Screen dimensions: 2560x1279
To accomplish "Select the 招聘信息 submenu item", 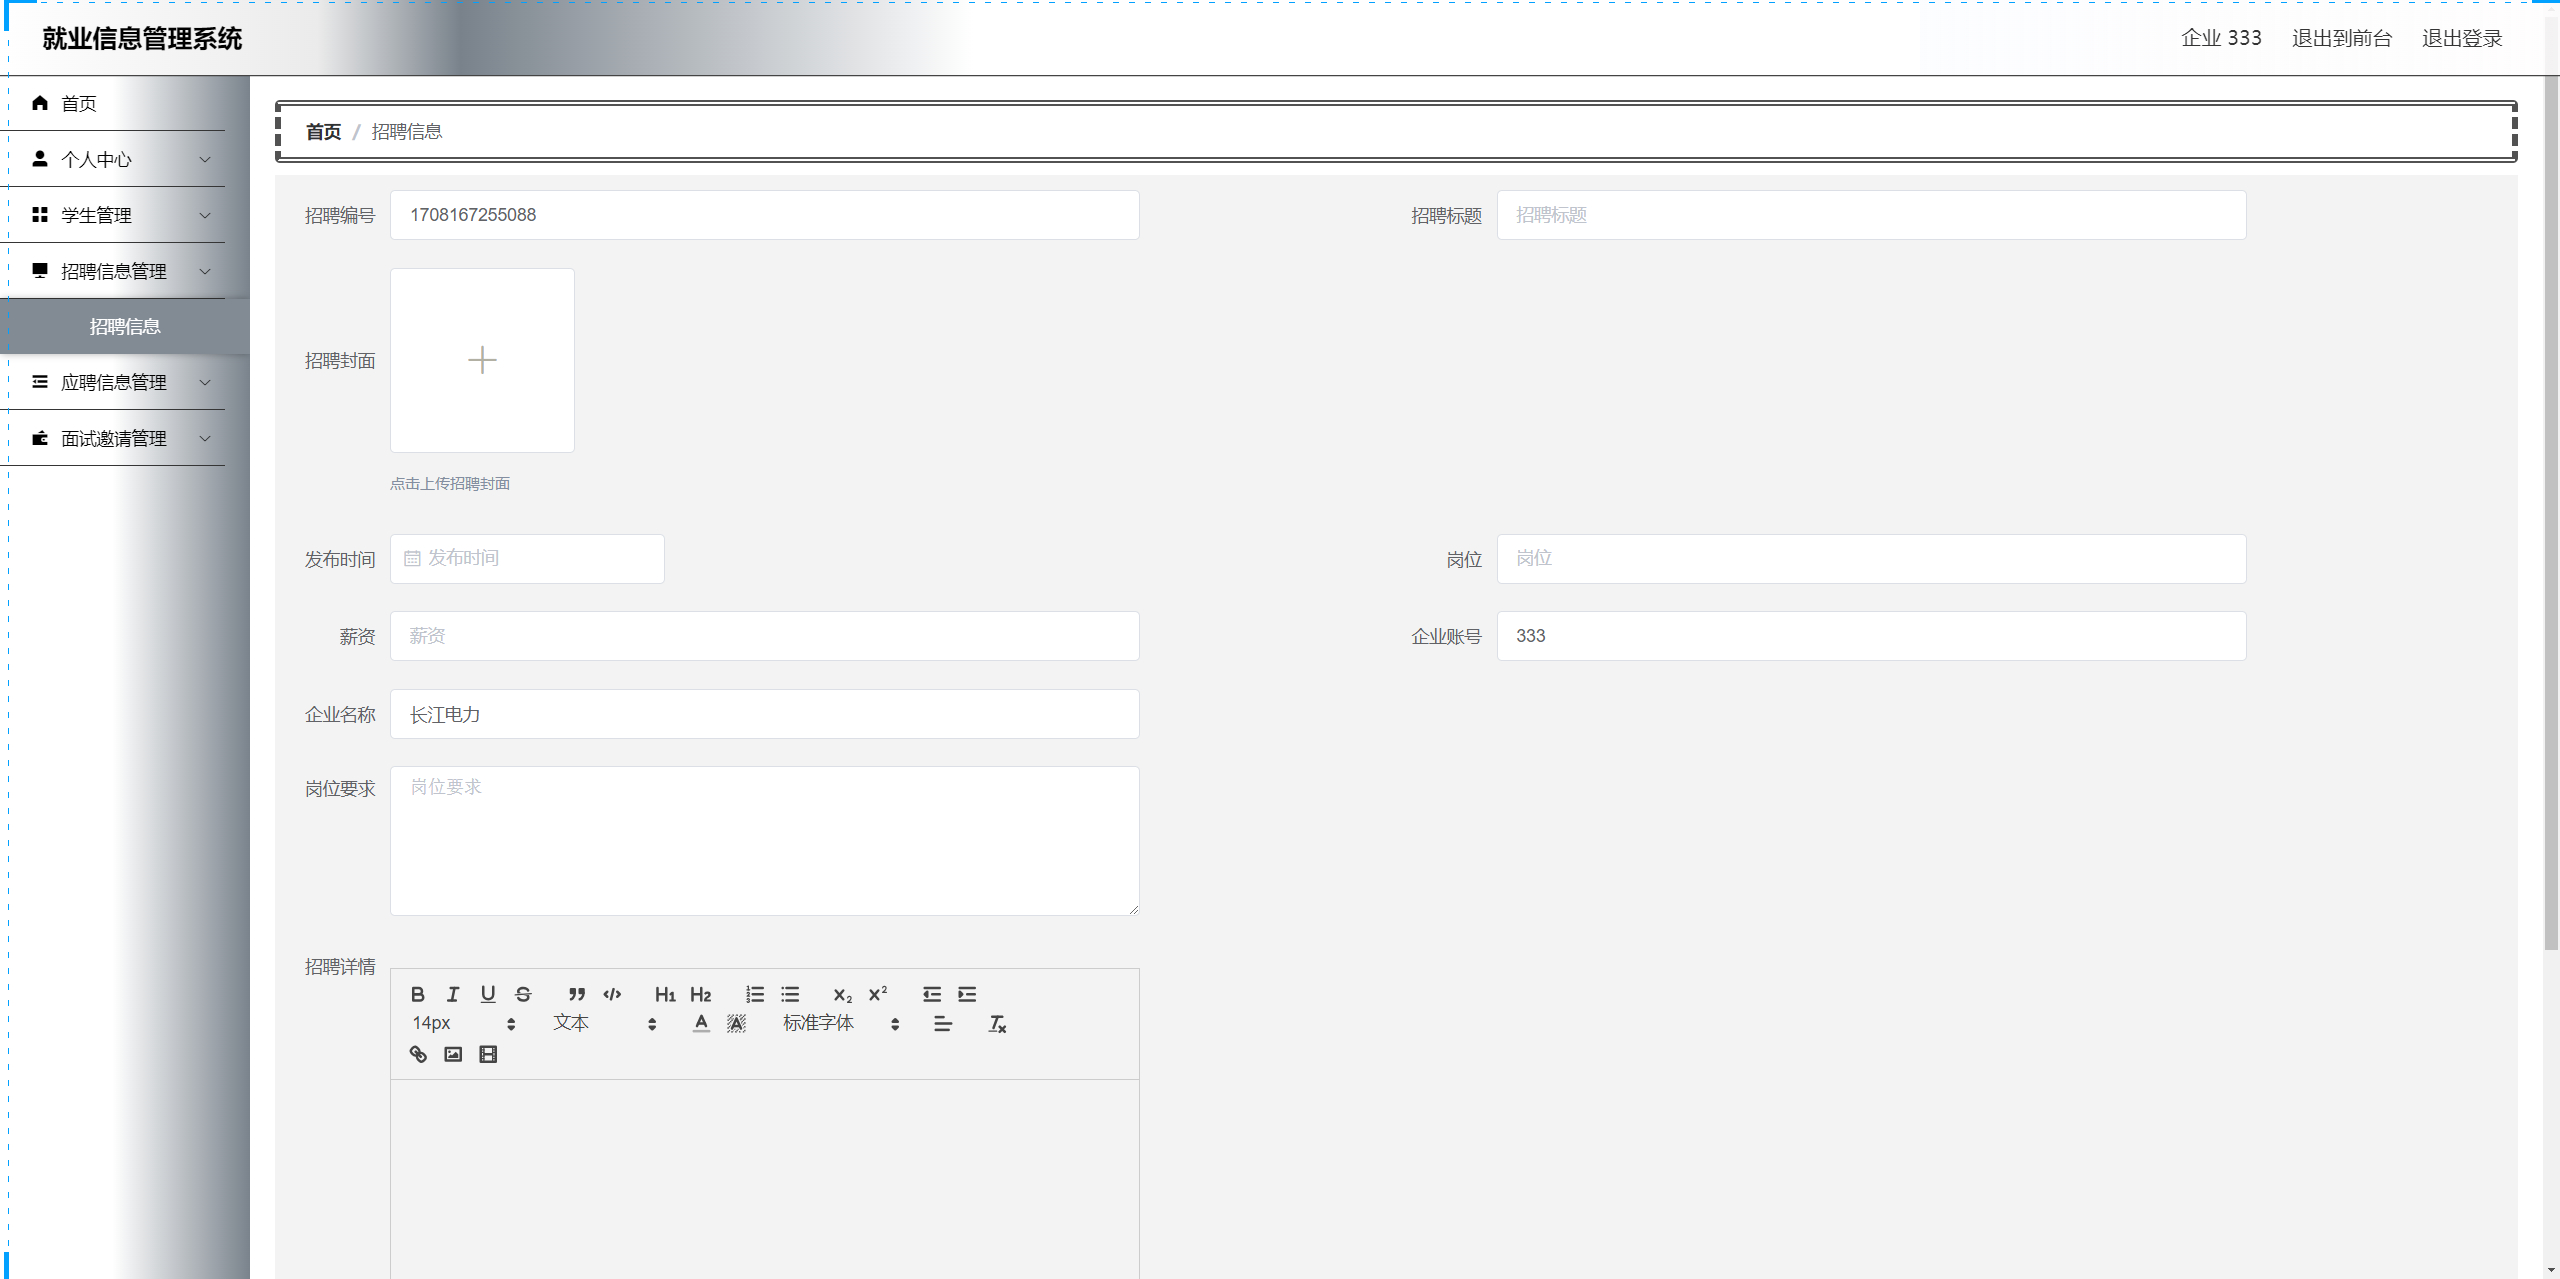I will pyautogui.click(x=125, y=327).
